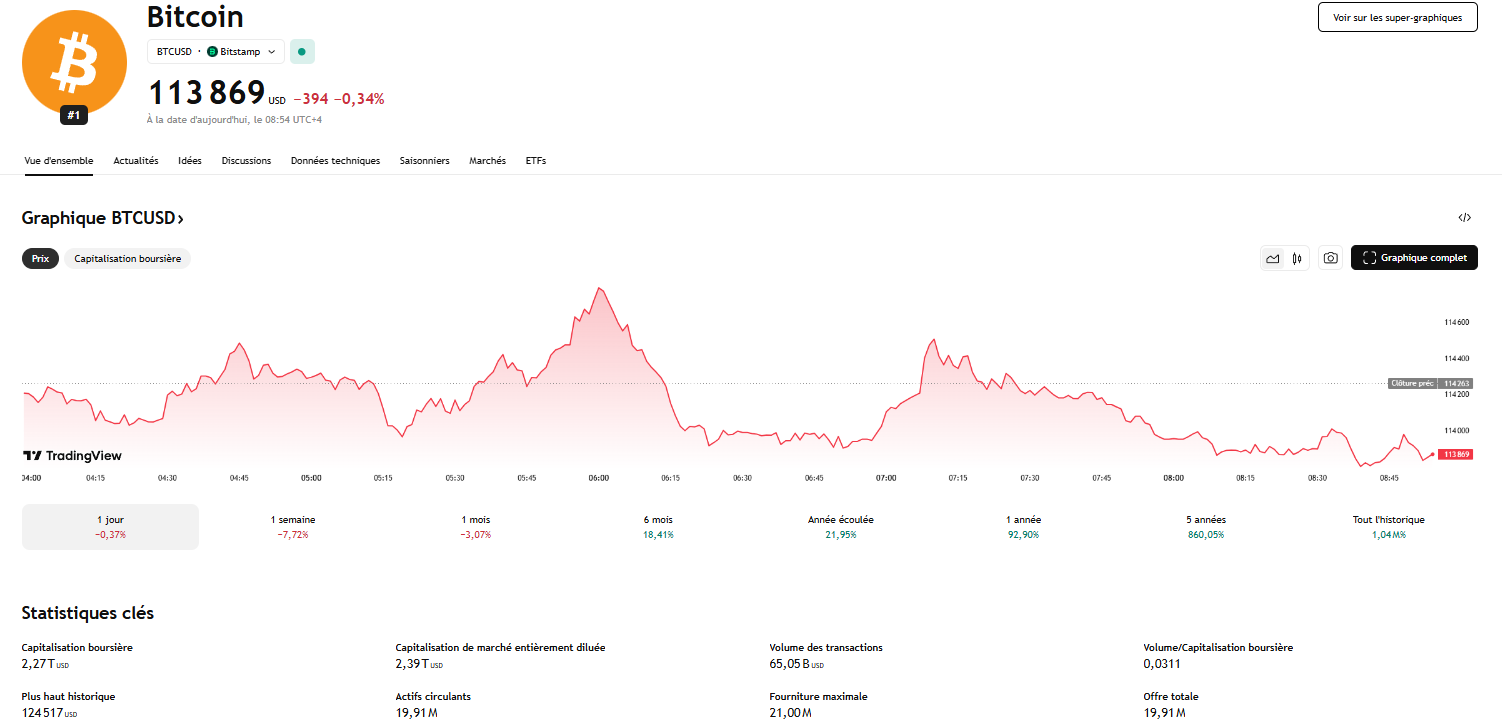Screen dimensions: 1502x724
Task: Open the Marchés tab
Action: 488,160
